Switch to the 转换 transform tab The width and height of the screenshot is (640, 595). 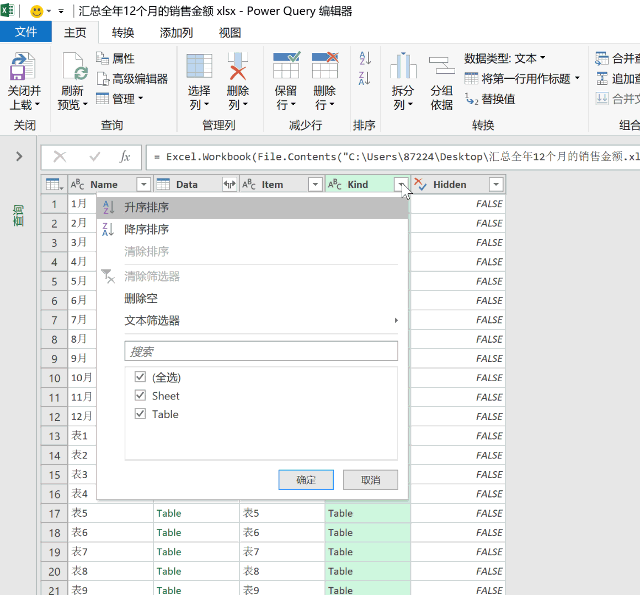(123, 33)
